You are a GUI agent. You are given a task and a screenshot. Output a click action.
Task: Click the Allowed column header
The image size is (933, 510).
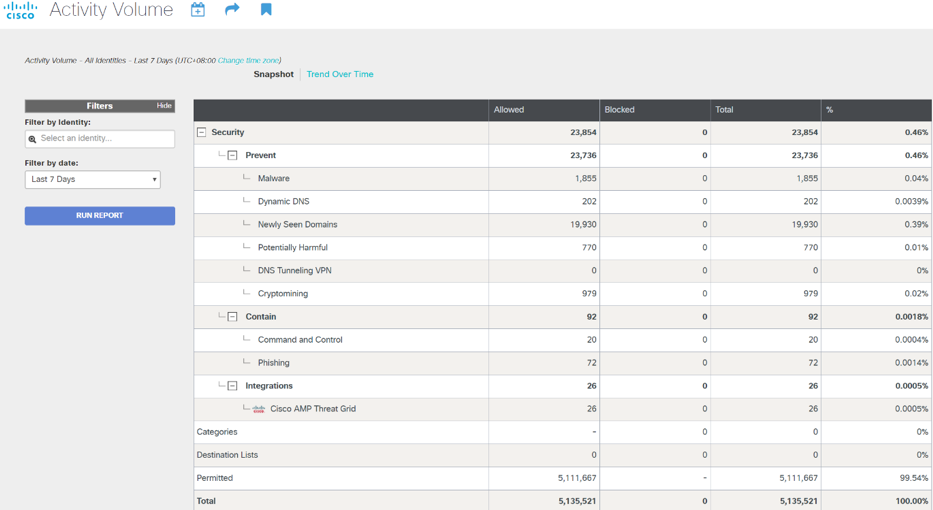[x=509, y=110]
